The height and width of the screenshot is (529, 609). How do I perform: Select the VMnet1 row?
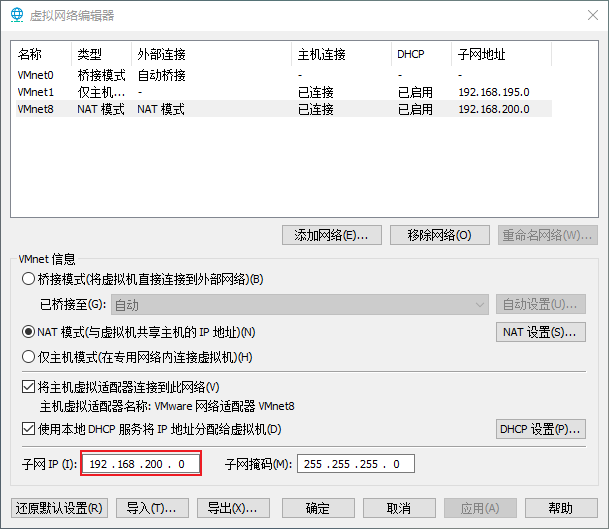click(x=284, y=92)
